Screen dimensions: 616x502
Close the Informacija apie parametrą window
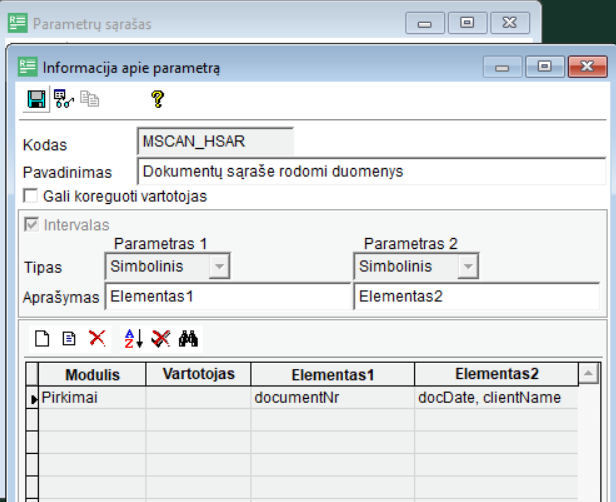click(587, 66)
